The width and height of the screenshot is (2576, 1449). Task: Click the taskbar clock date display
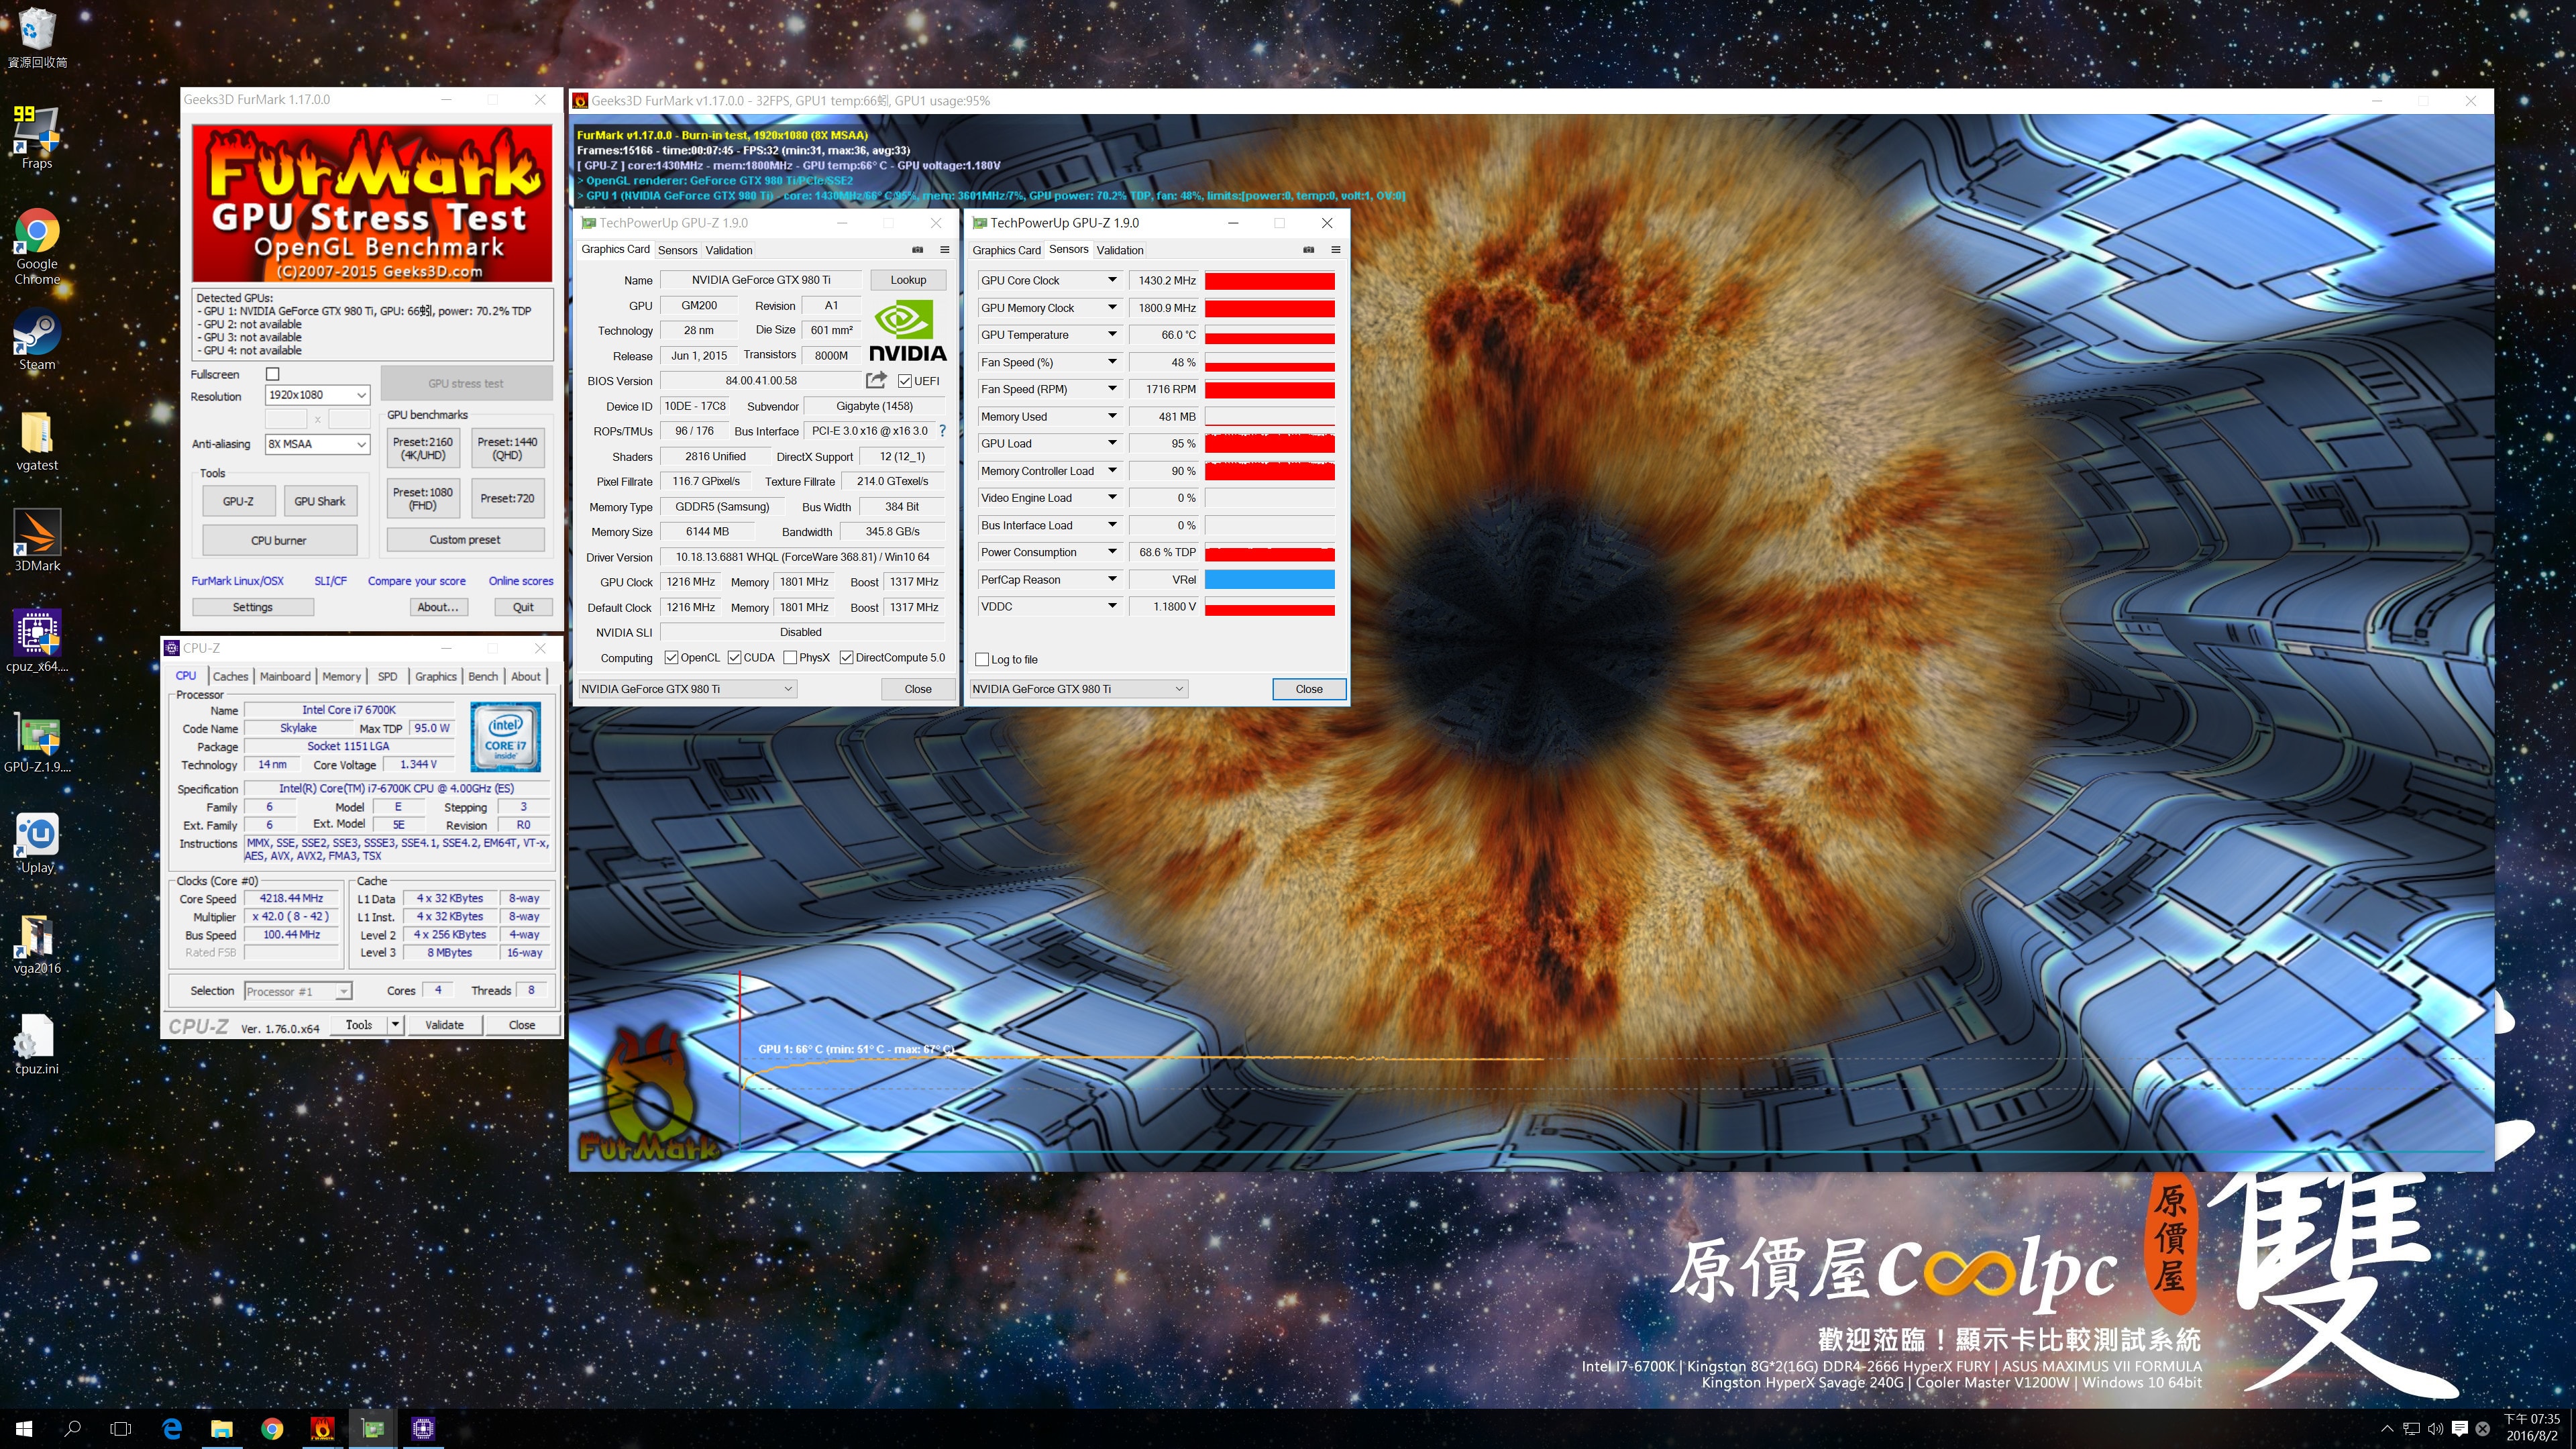pos(2532,1427)
